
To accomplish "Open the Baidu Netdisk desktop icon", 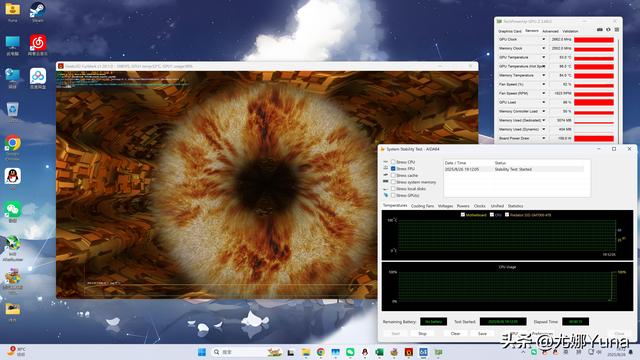I will click(x=38, y=78).
